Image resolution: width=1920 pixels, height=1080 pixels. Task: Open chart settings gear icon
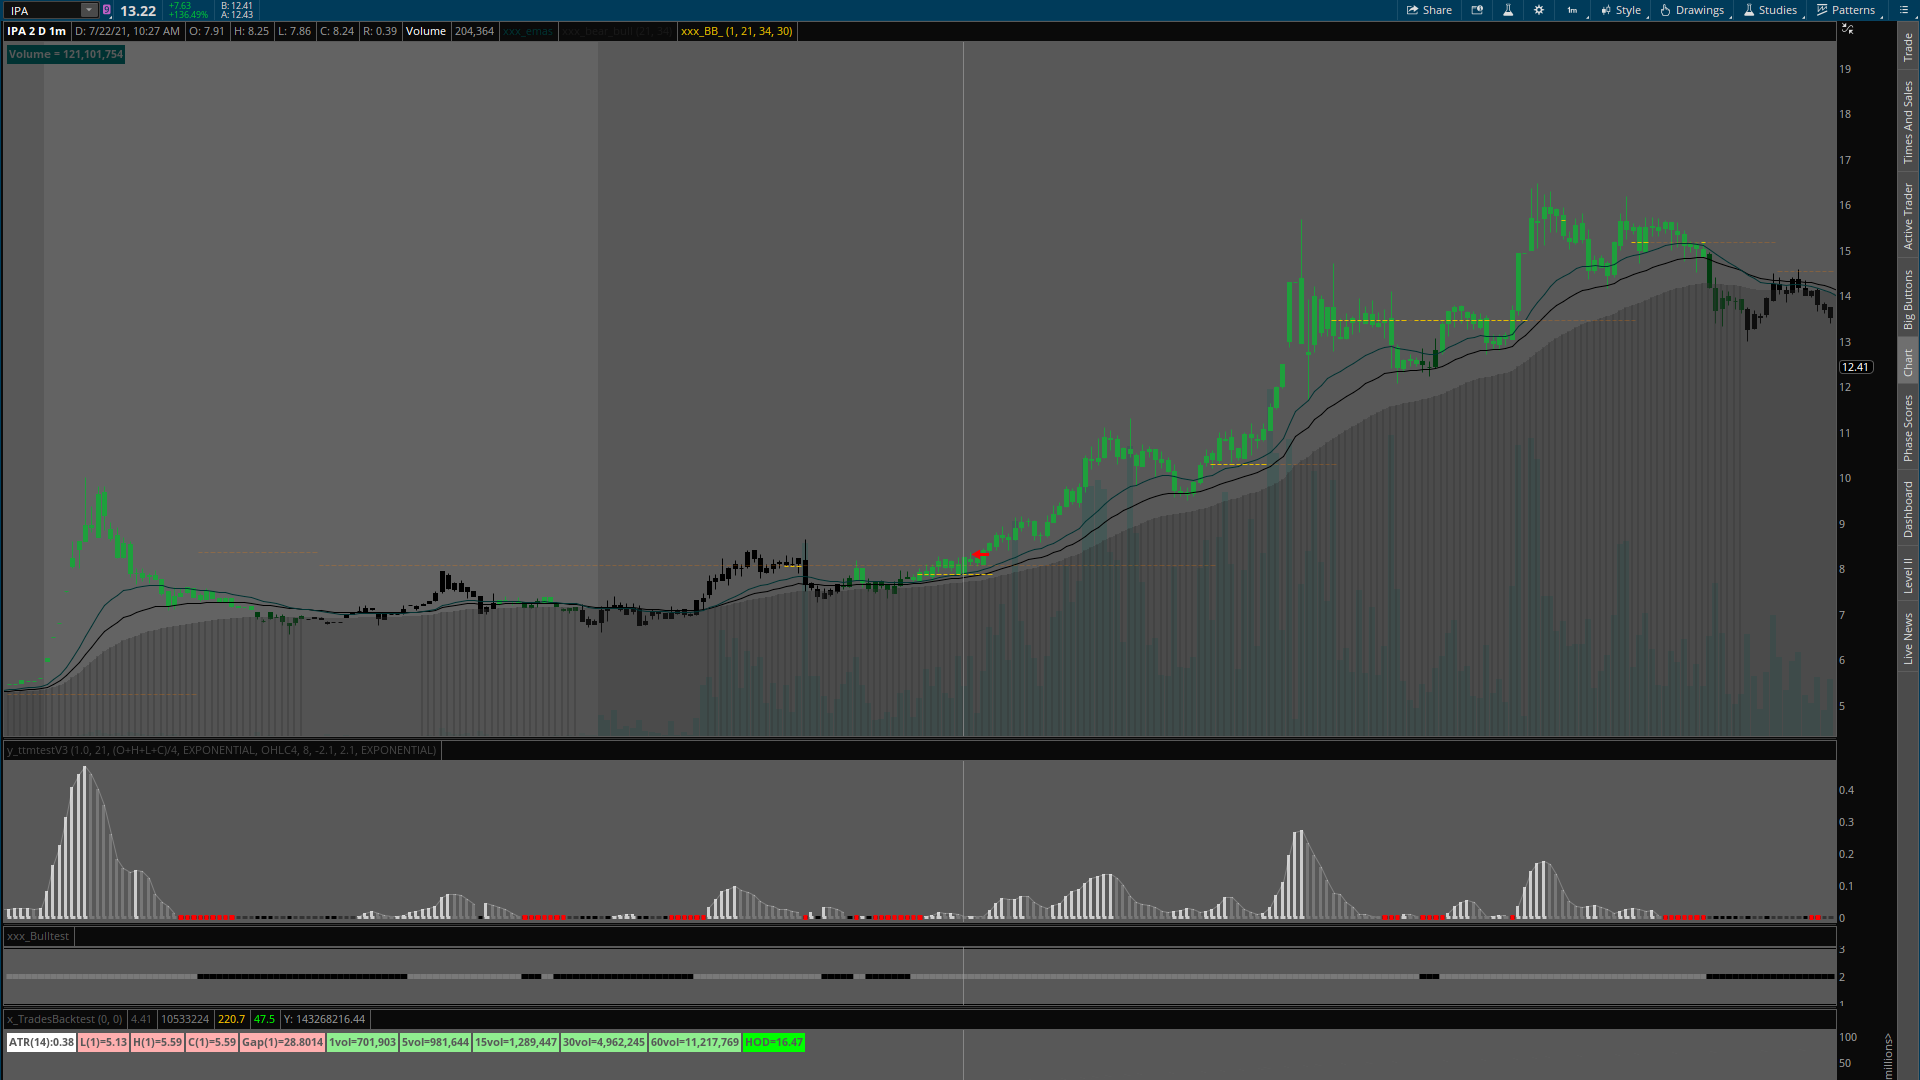click(1539, 10)
